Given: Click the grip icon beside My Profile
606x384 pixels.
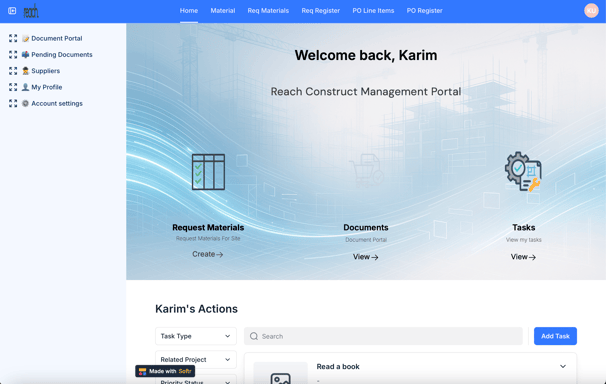Looking at the screenshot, I should [13, 87].
